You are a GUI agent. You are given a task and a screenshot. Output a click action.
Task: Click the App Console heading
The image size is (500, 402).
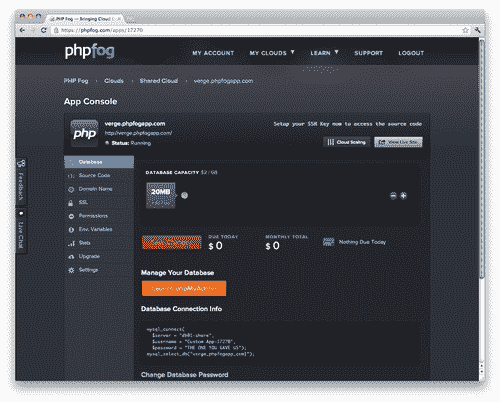pos(90,101)
